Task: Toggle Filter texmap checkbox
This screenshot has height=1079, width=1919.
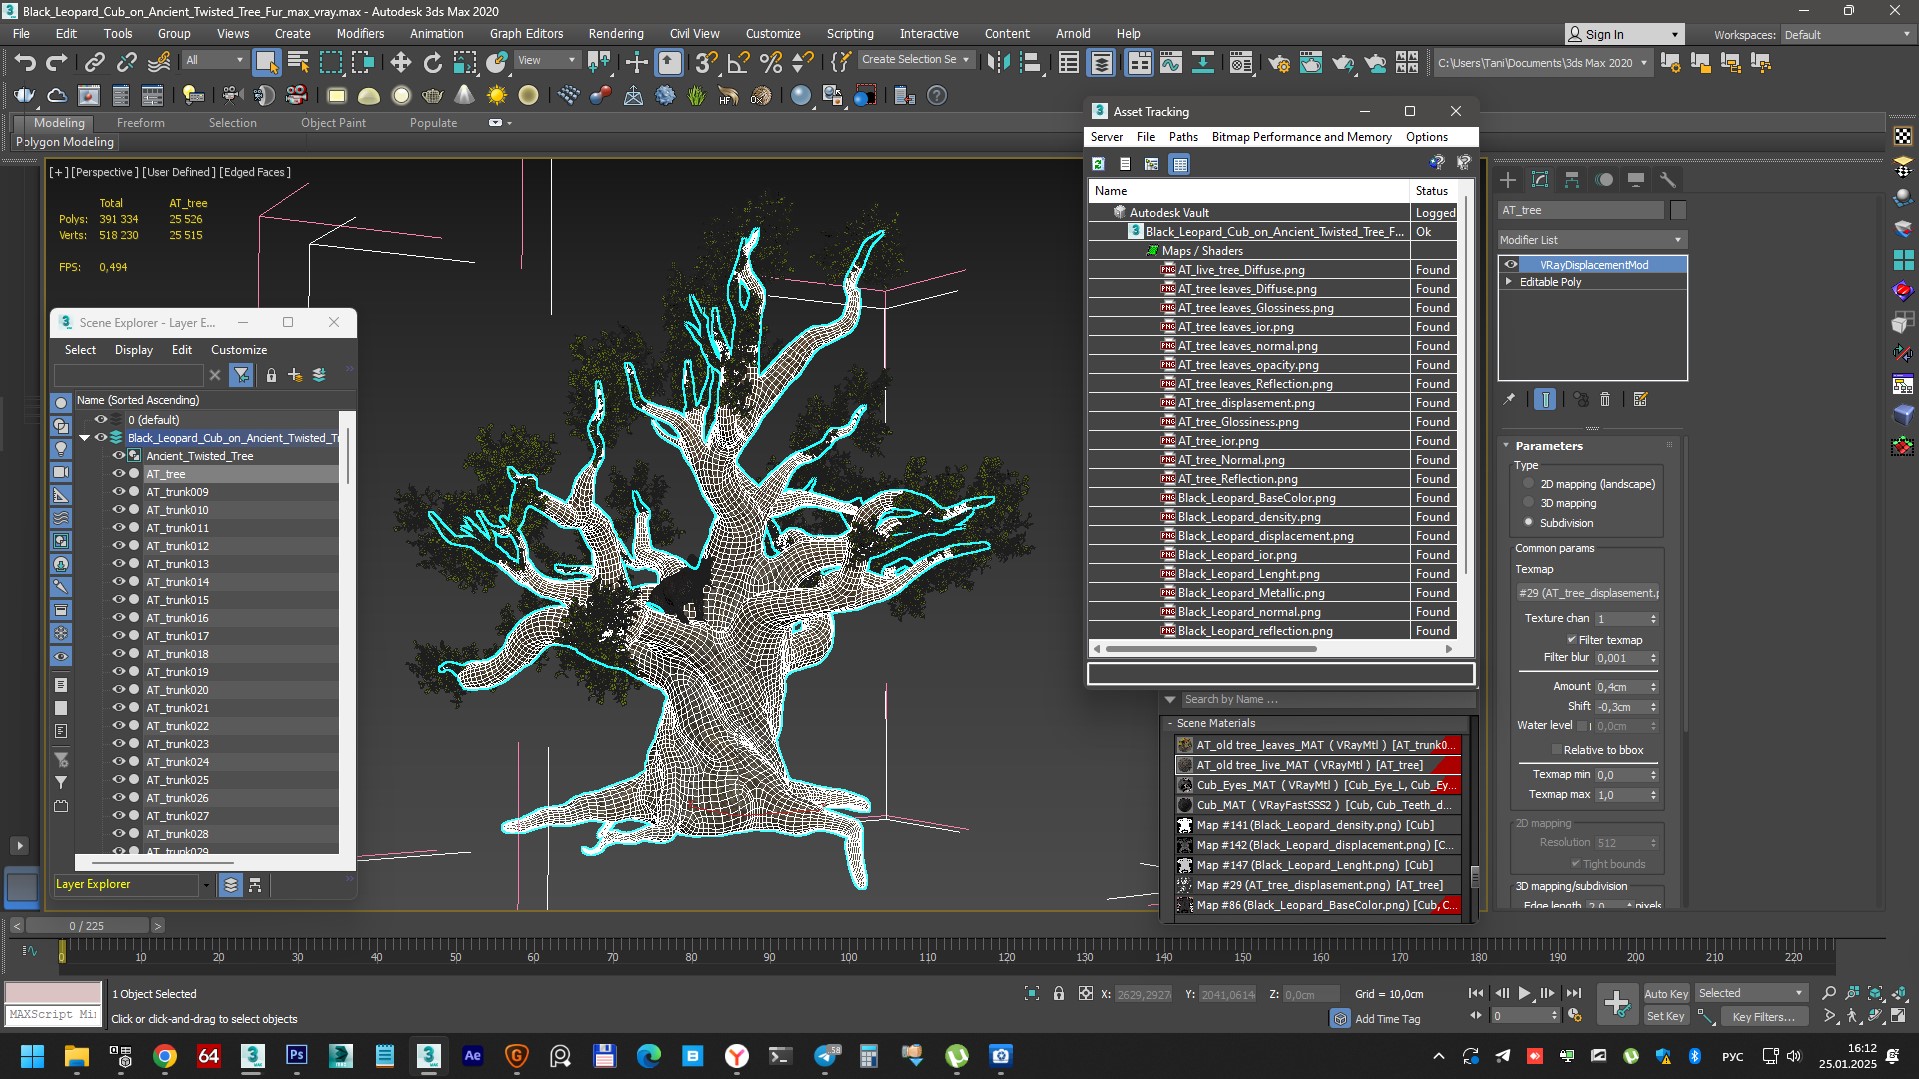Action: (1572, 640)
